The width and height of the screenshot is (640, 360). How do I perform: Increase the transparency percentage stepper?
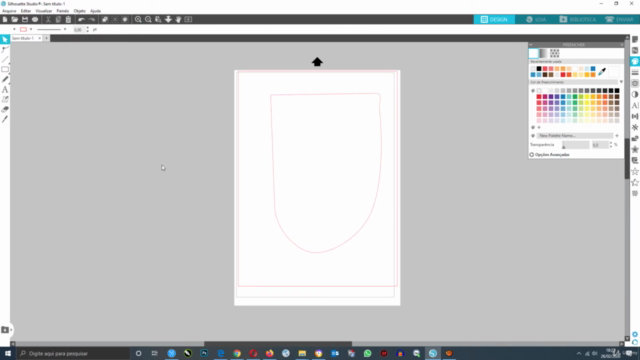[611, 143]
